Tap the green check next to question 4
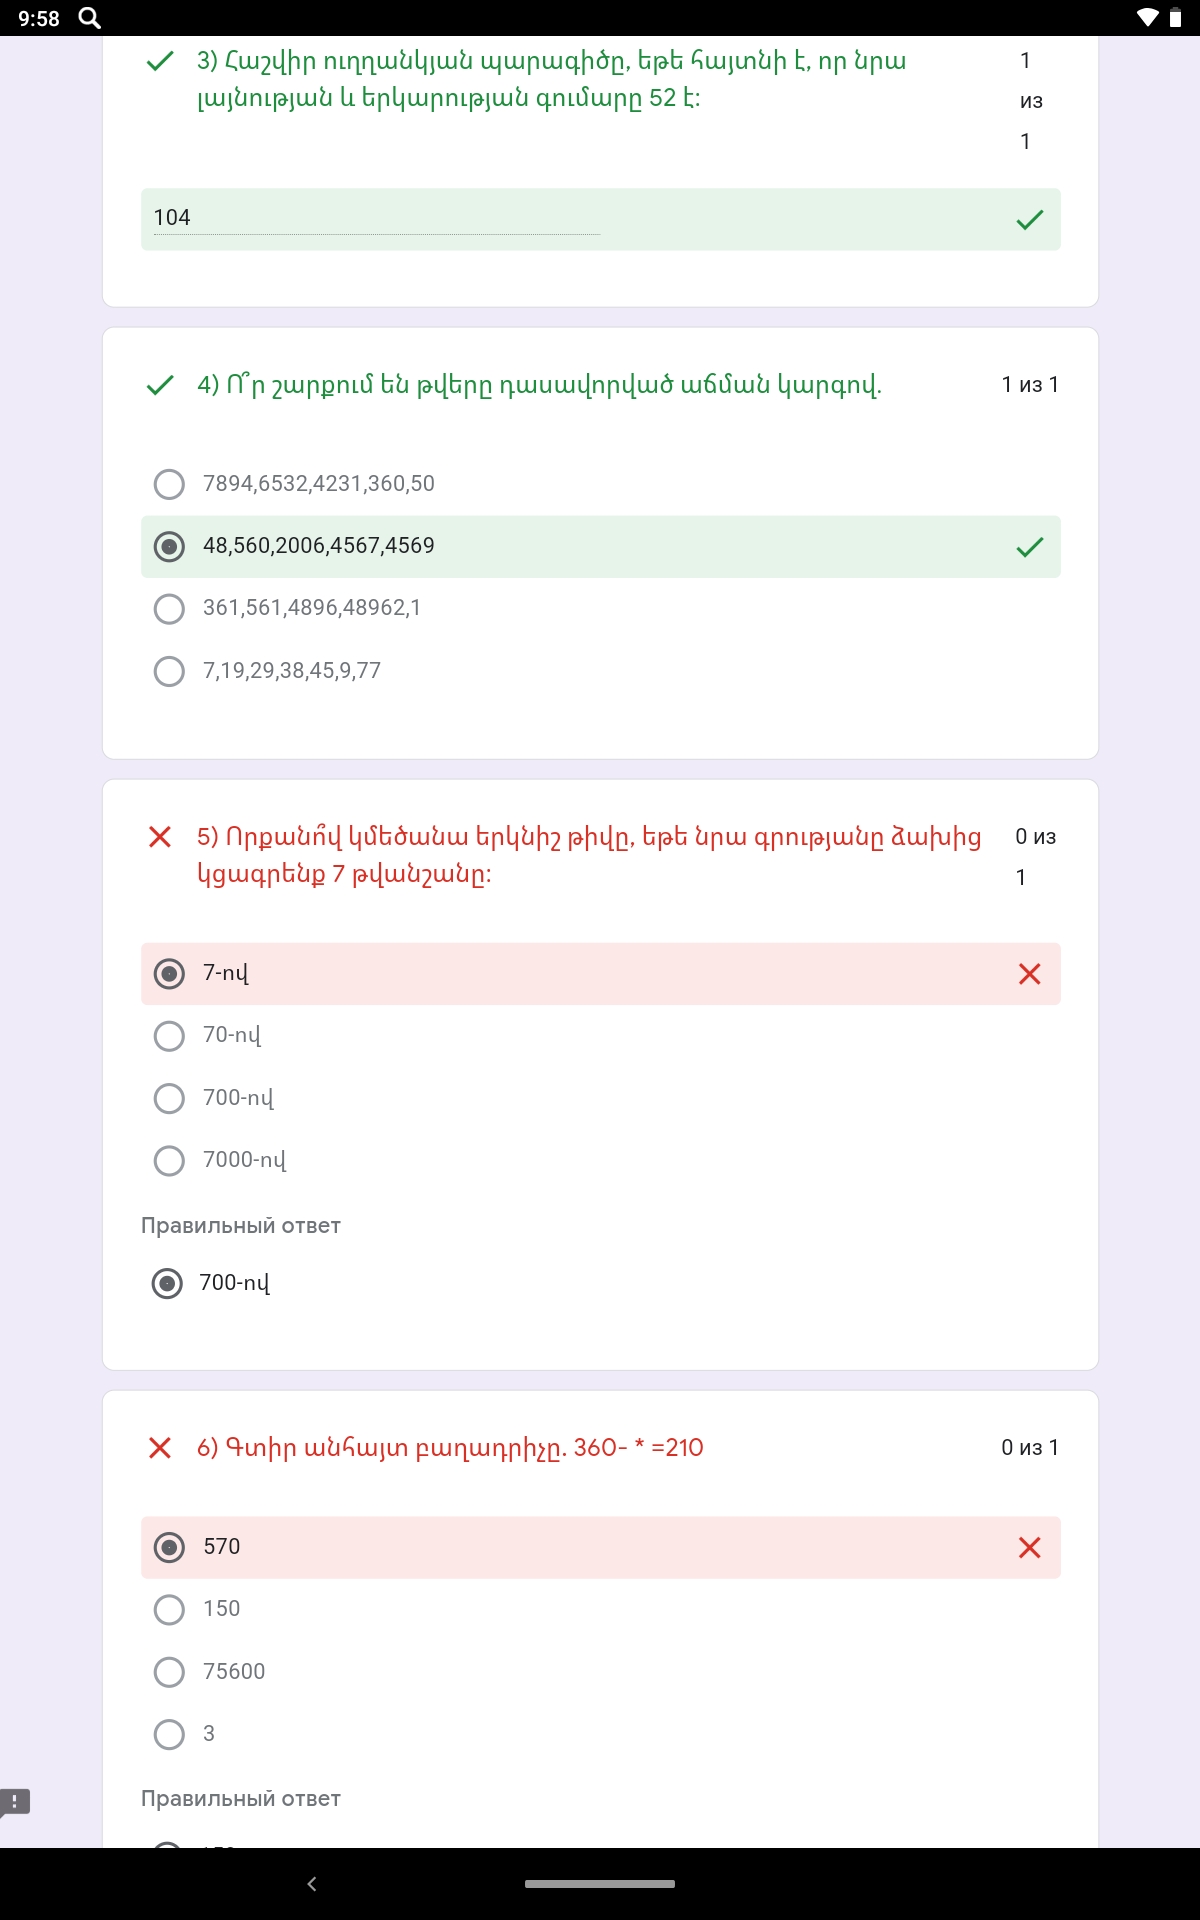This screenshot has height=1920, width=1200. click(x=160, y=385)
